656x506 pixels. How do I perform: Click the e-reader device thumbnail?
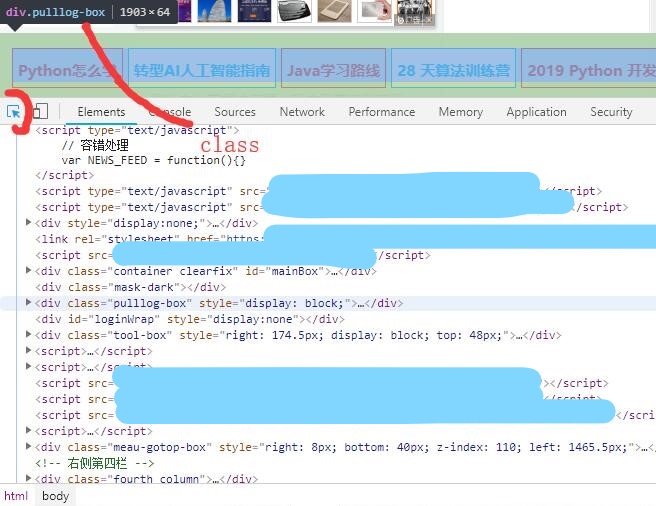click(335, 10)
